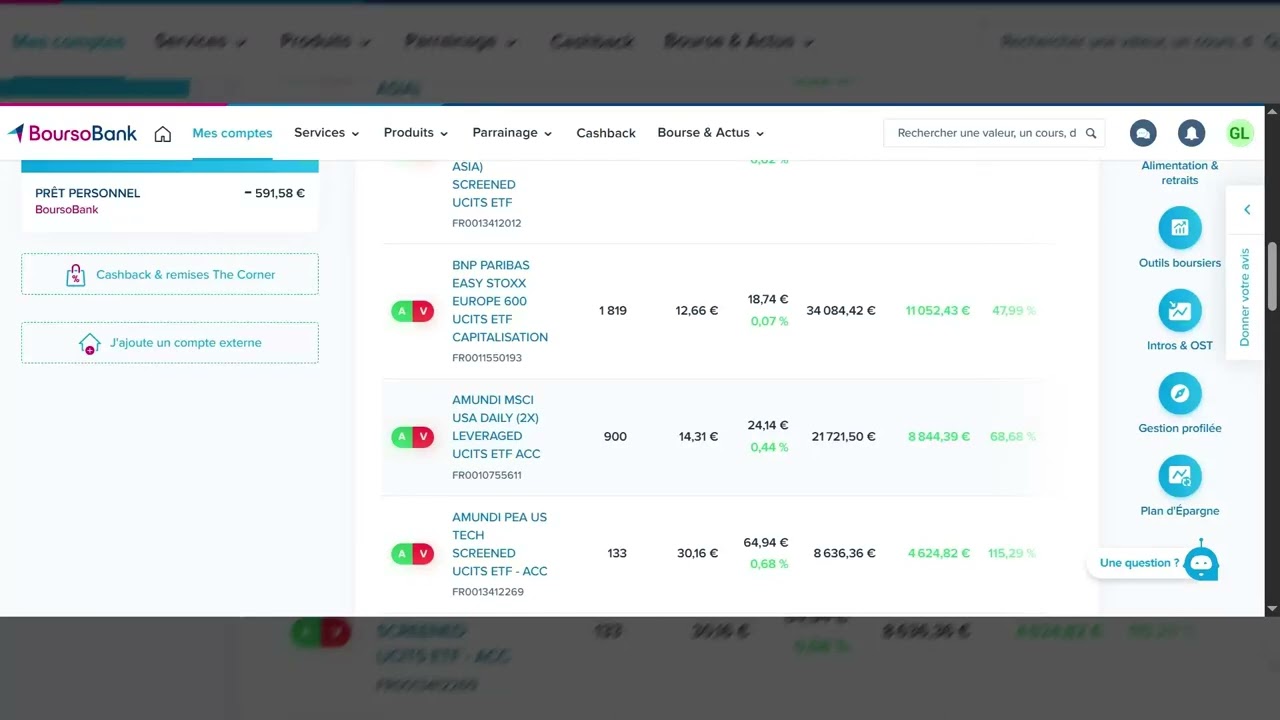
Task: Open Amundi PEA US Tech Screened ETF link
Action: (x=500, y=544)
